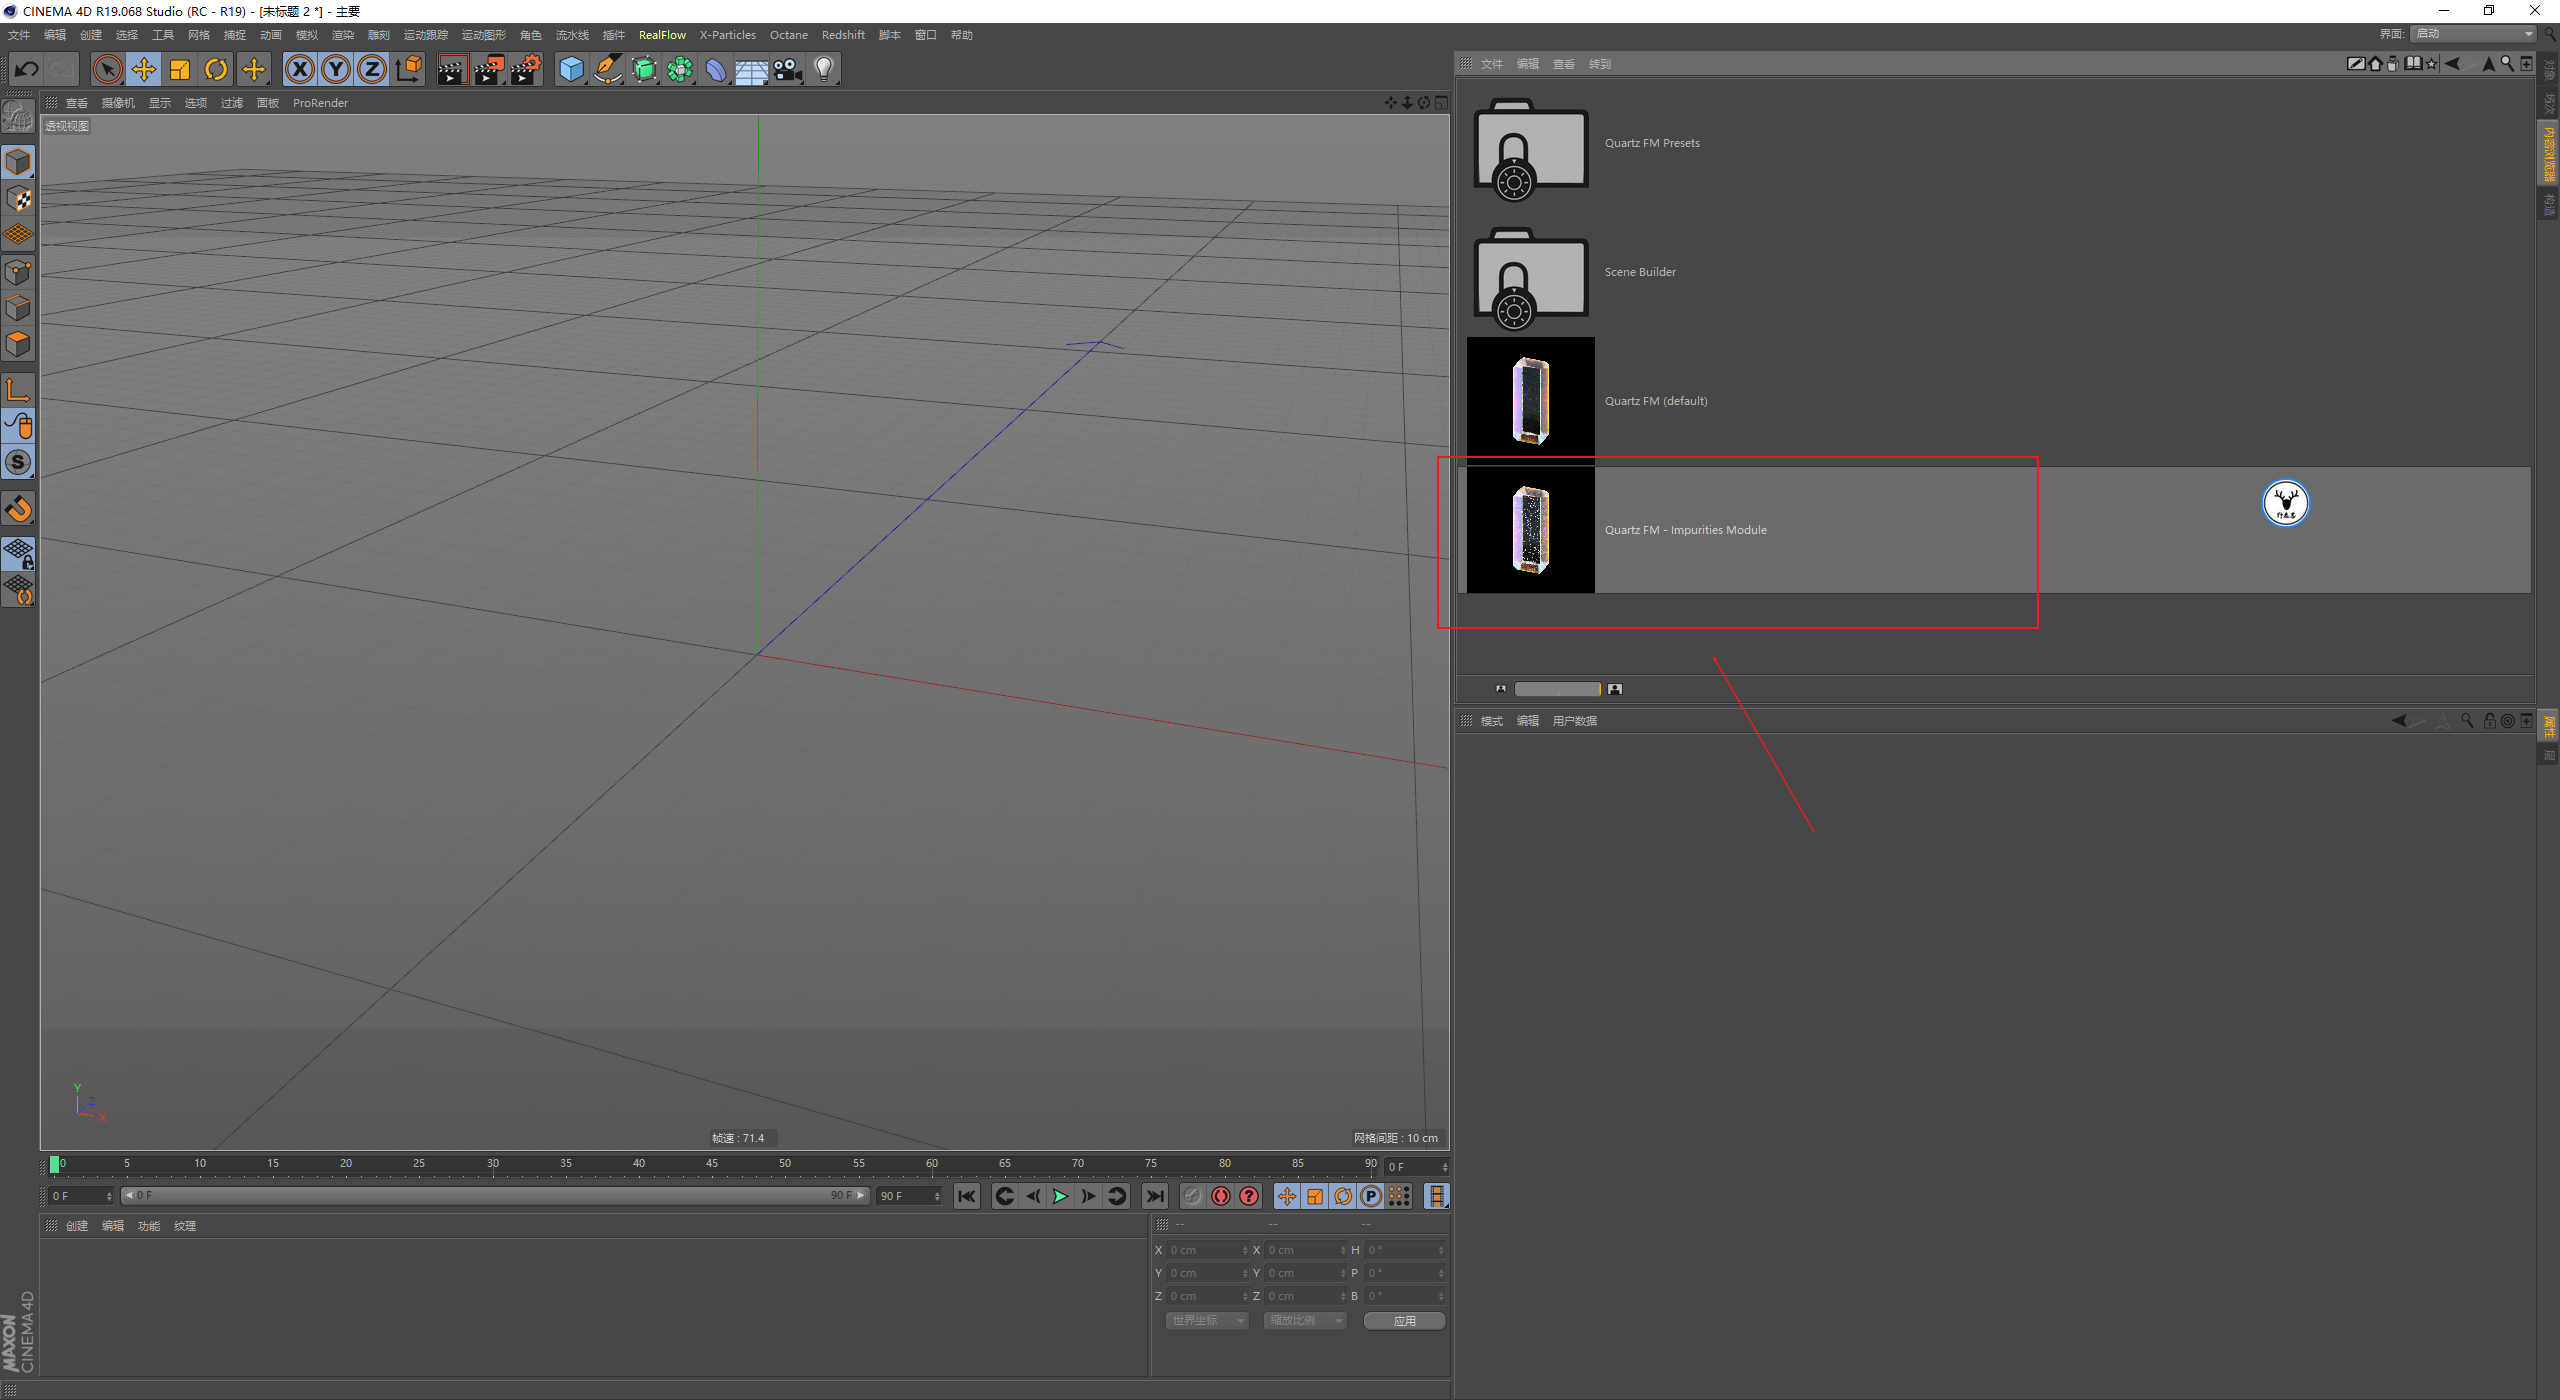Select the Quartz FM (default) thumbnail
Image resolution: width=2560 pixels, height=1400 pixels.
click(1530, 401)
